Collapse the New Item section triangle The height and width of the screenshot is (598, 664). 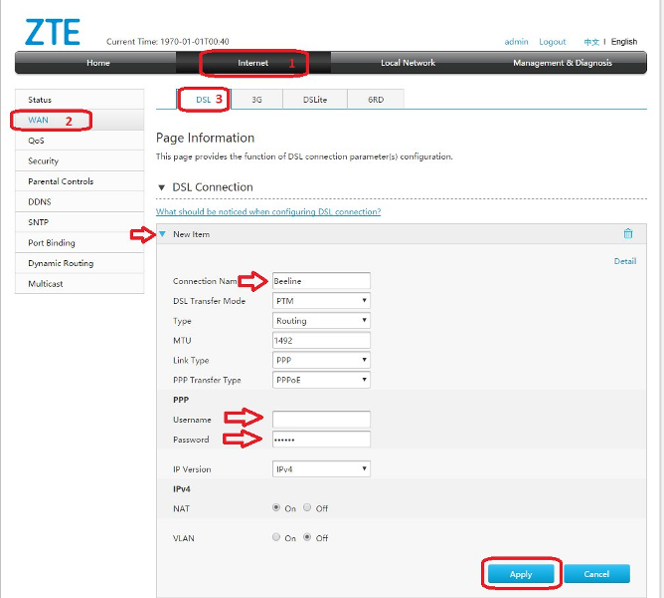(x=163, y=234)
